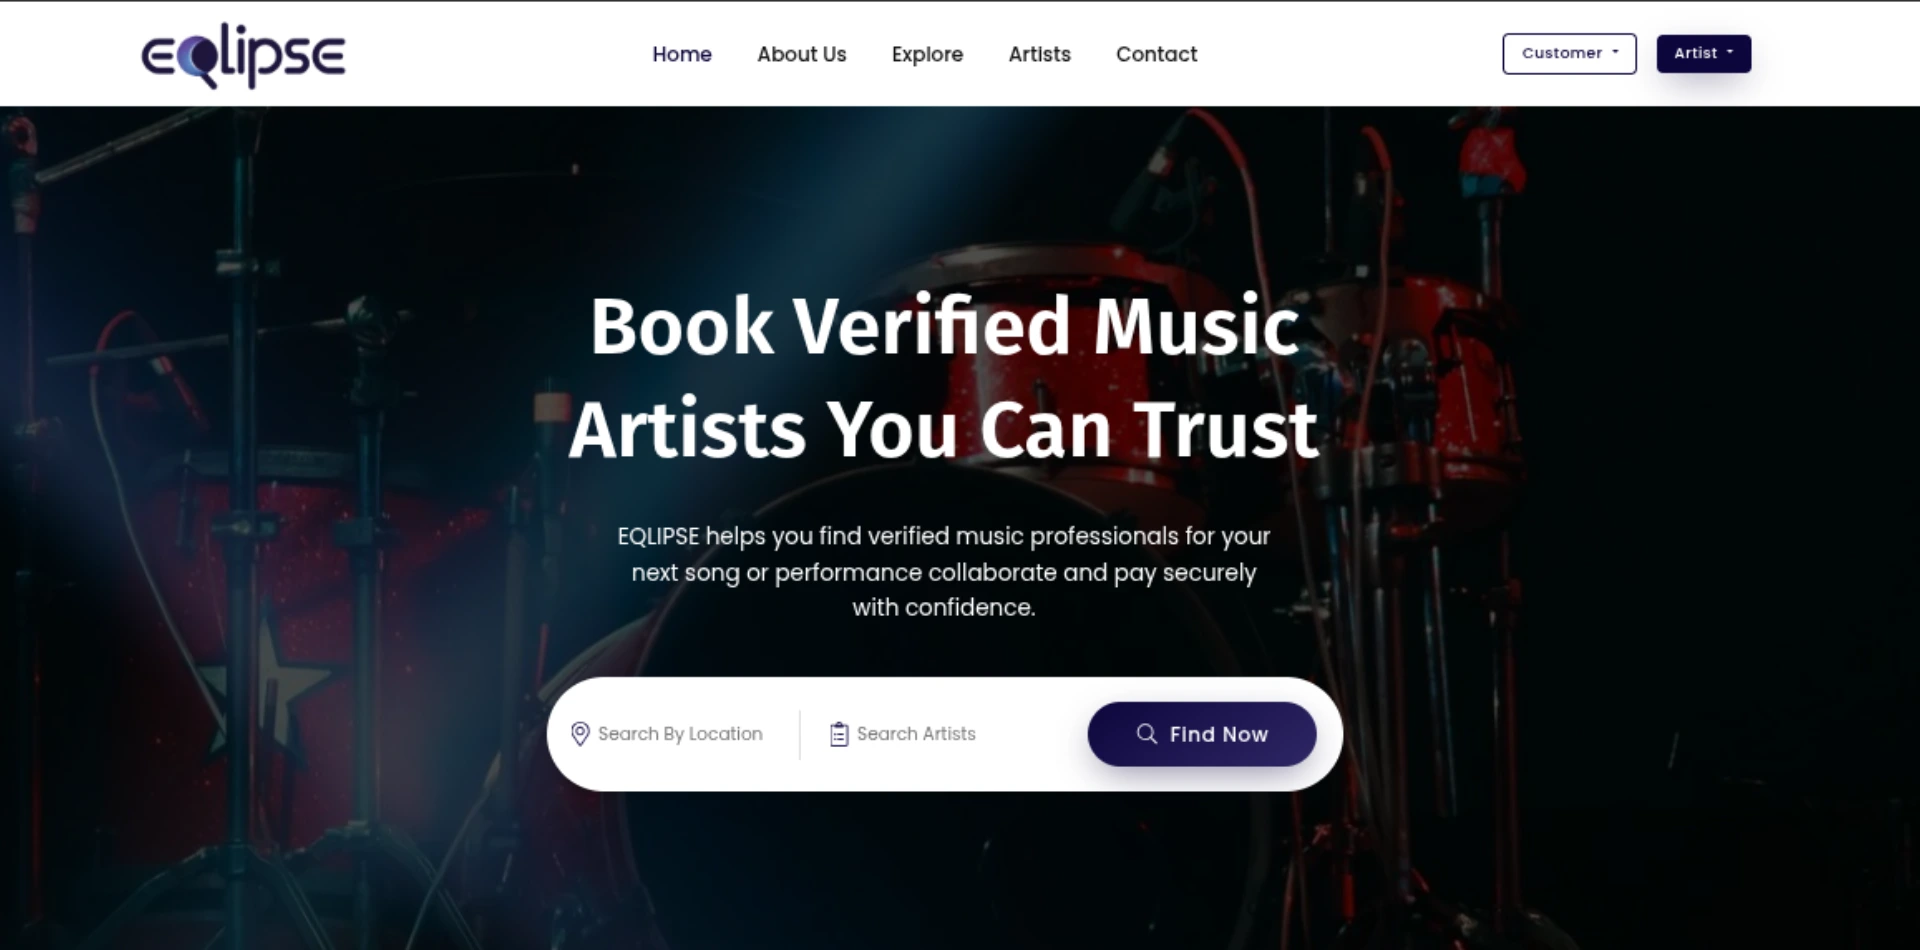This screenshot has height=950, width=1920.
Task: Open the About Us page
Action: [801, 54]
